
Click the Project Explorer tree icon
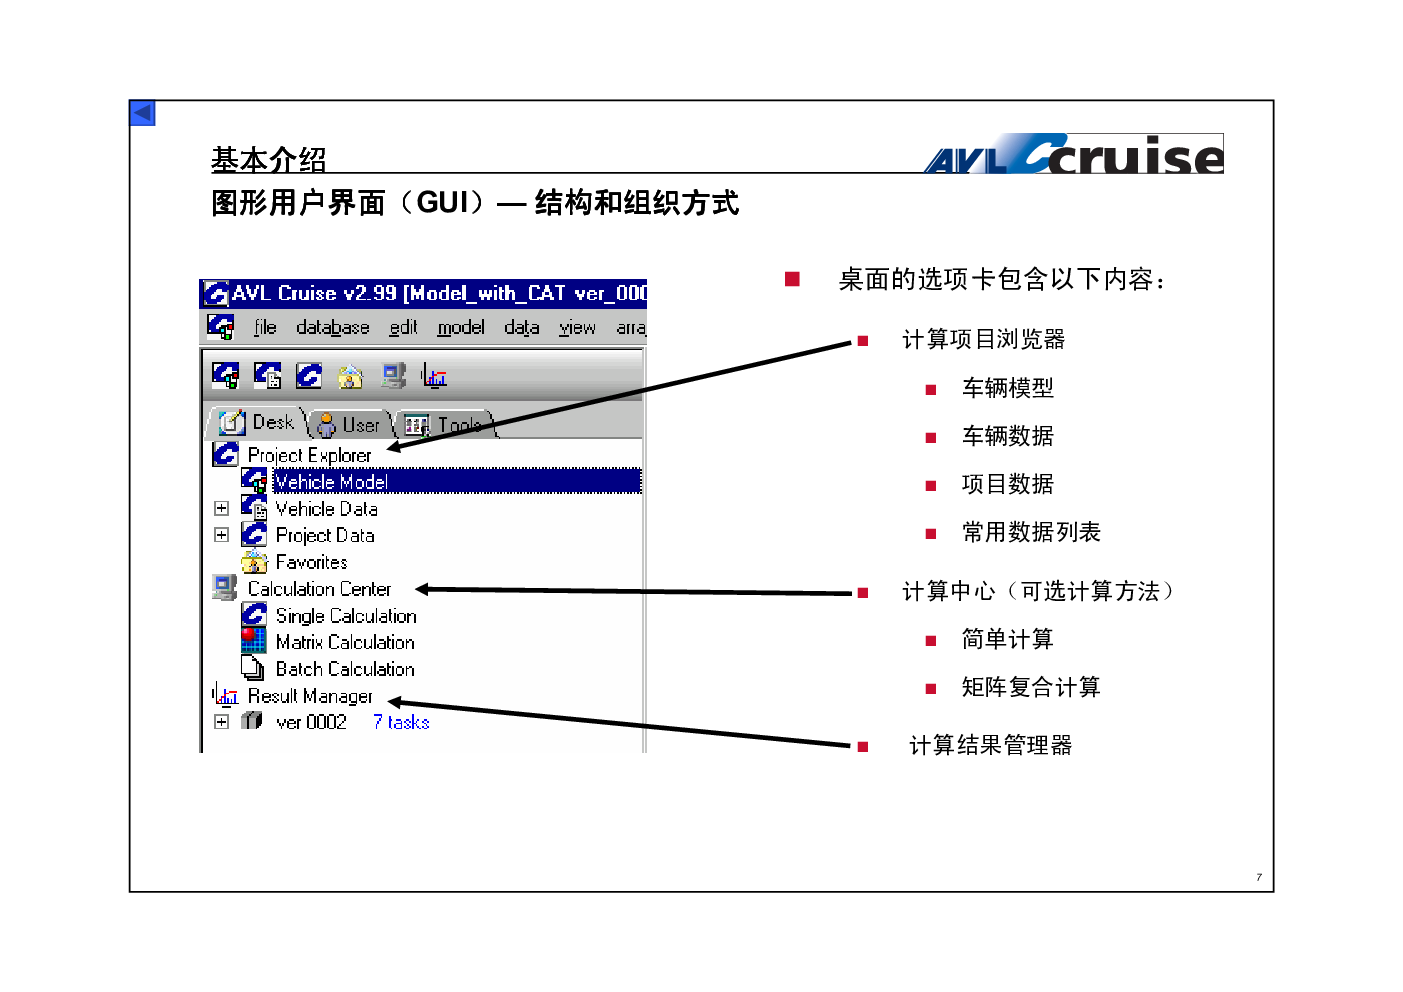pos(226,454)
